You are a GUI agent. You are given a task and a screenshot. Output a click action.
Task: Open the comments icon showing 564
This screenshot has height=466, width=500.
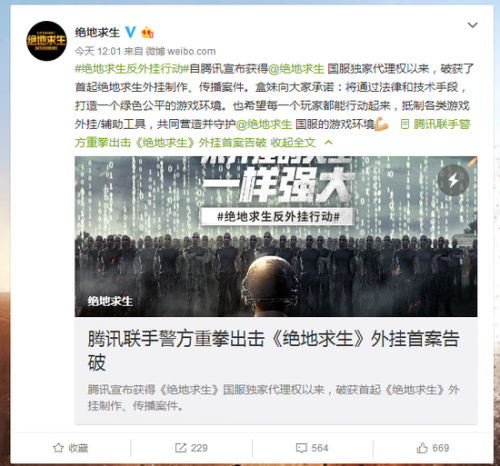pos(301,448)
